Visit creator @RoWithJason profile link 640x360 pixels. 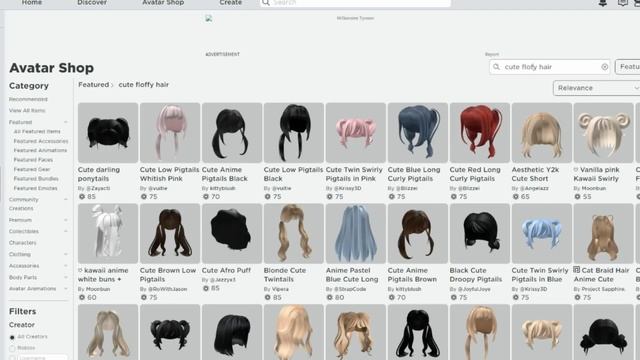167,289
